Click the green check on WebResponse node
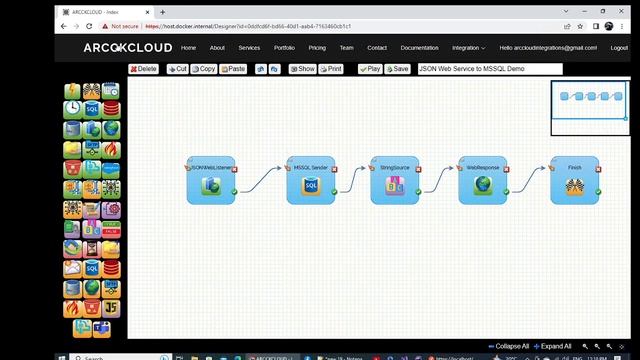This screenshot has width=640, height=360. (x=507, y=192)
